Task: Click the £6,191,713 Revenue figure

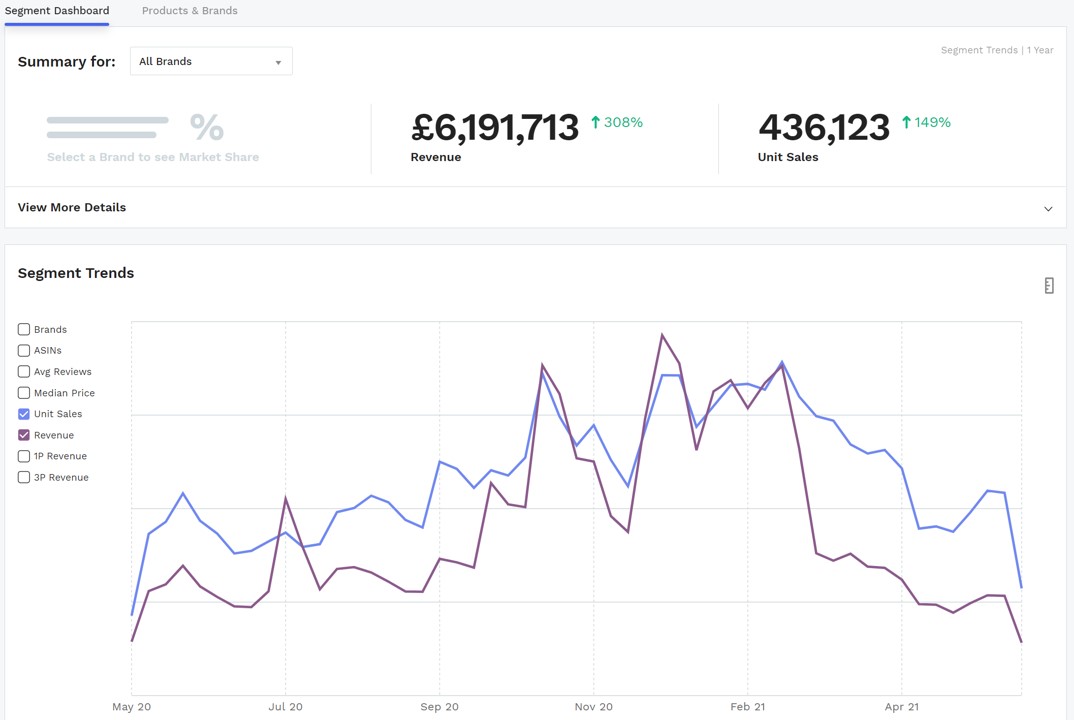Action: pyautogui.click(x=494, y=128)
